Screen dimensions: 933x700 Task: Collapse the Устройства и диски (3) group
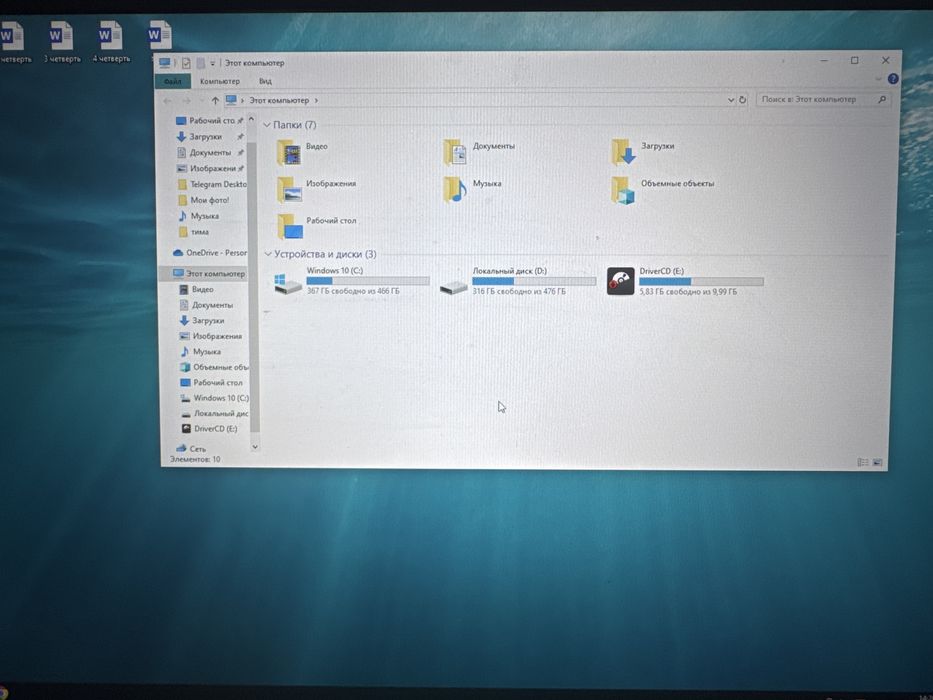[x=268, y=254]
